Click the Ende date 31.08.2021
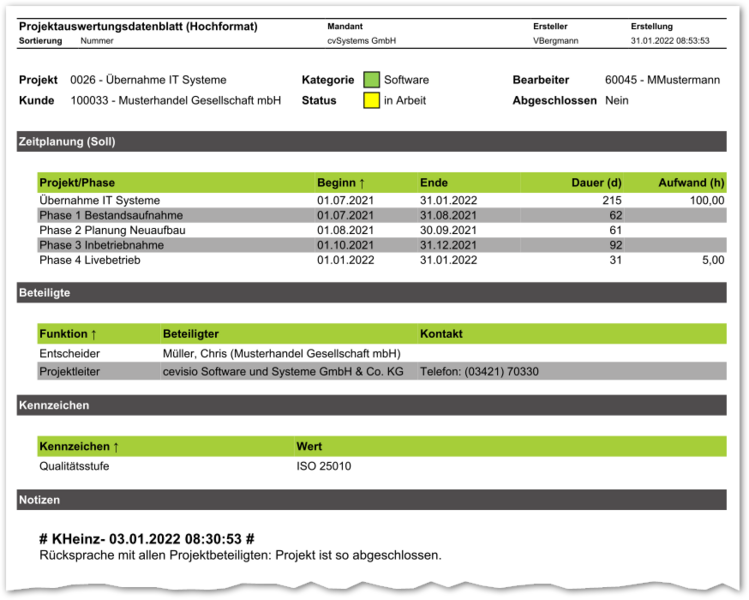Screen dimensions: 749x600 [x=448, y=215]
